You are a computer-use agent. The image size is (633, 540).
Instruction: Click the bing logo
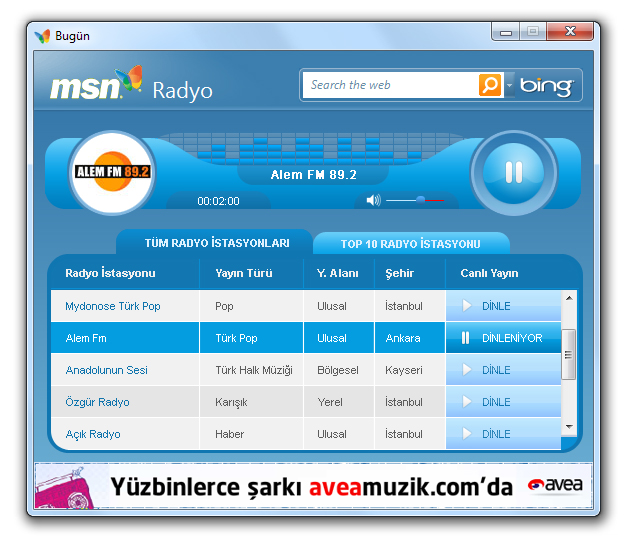pos(546,86)
